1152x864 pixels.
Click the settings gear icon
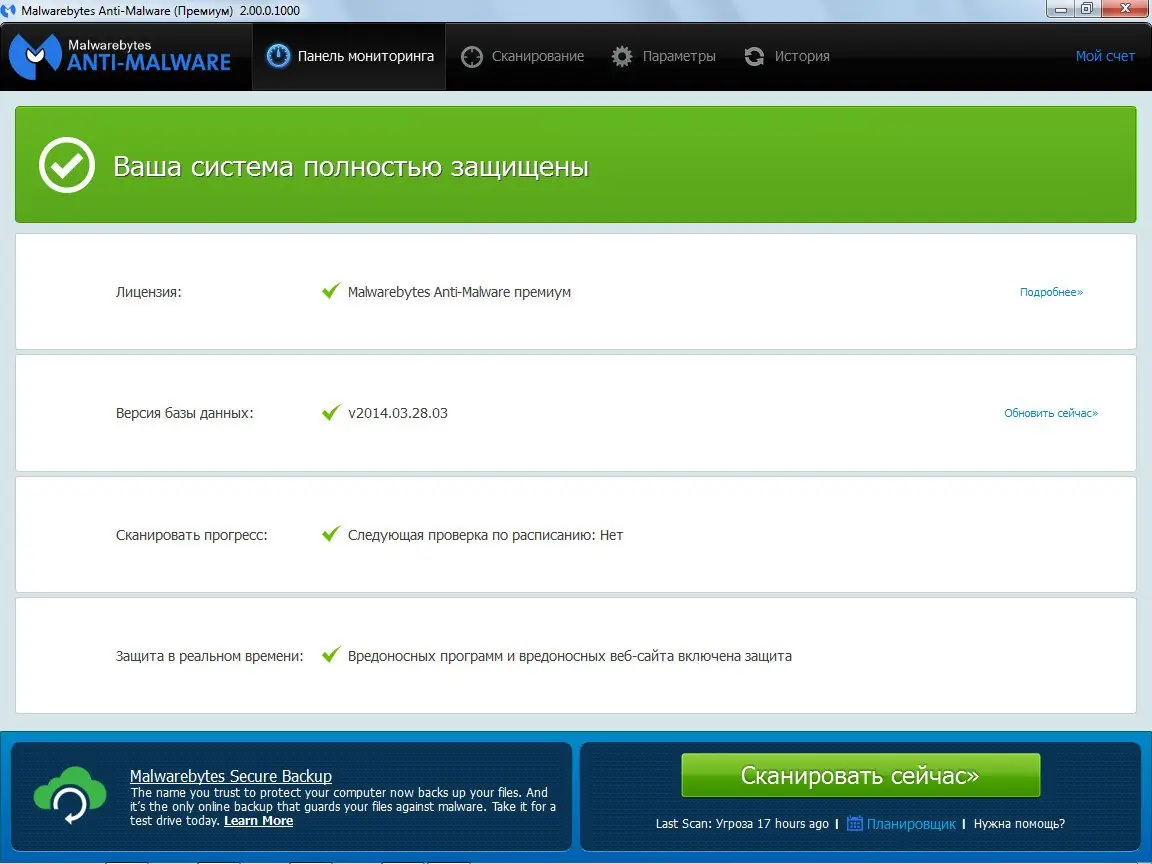pos(622,57)
